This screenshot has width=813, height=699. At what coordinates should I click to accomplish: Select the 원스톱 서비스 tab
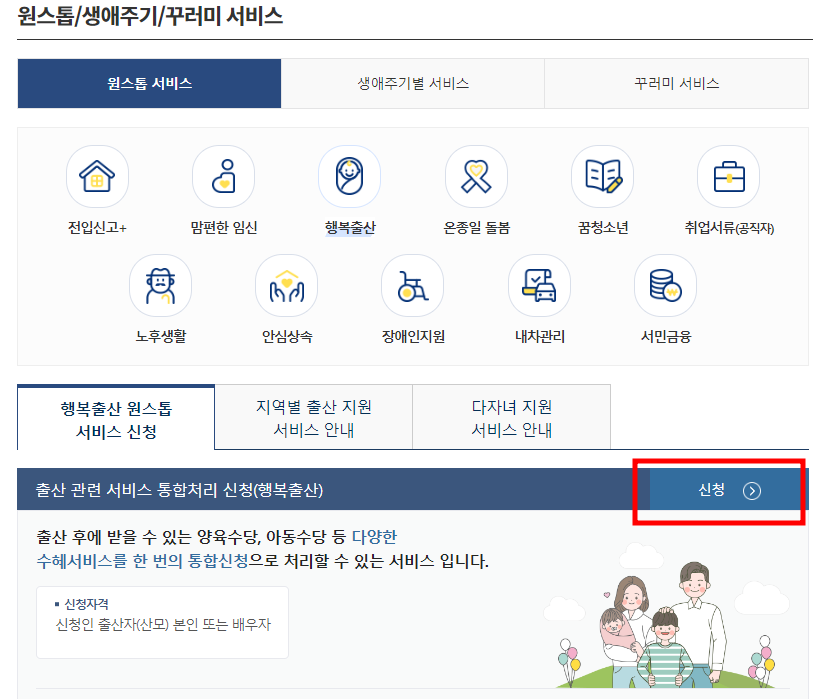[x=149, y=84]
